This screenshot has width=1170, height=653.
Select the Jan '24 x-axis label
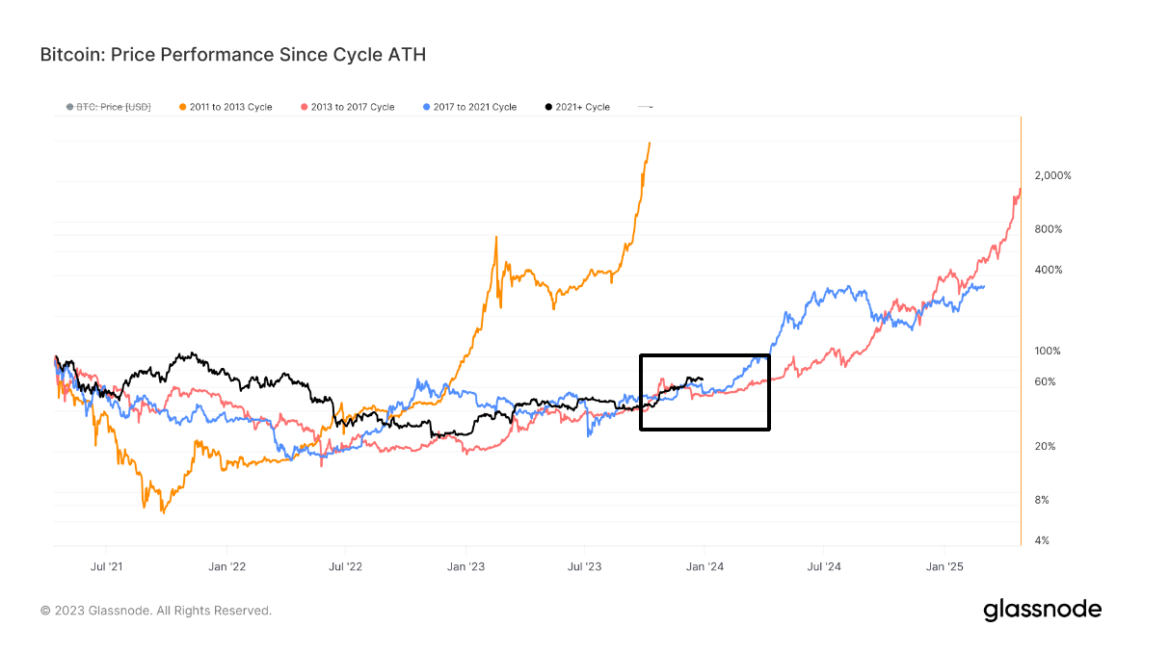pyautogui.click(x=704, y=566)
